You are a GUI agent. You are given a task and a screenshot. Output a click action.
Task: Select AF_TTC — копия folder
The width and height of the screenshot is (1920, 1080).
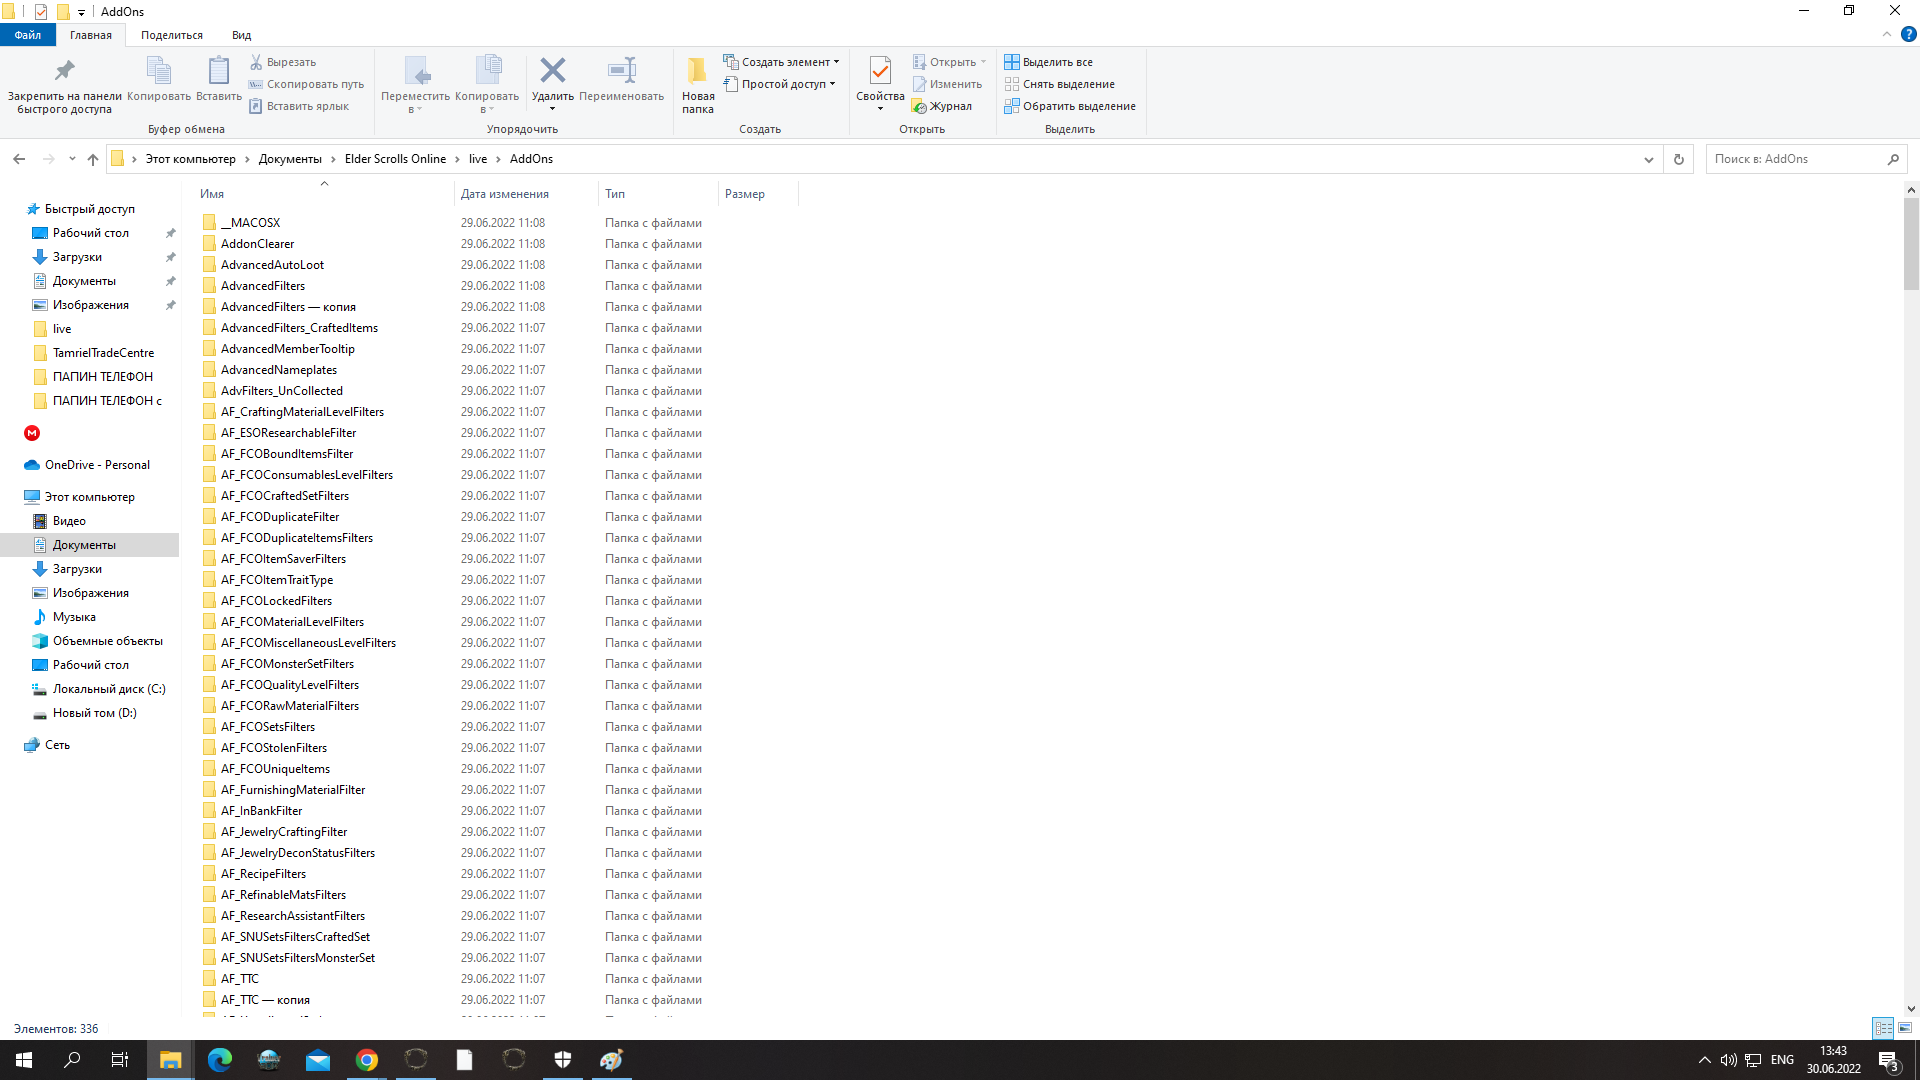pyautogui.click(x=265, y=1000)
